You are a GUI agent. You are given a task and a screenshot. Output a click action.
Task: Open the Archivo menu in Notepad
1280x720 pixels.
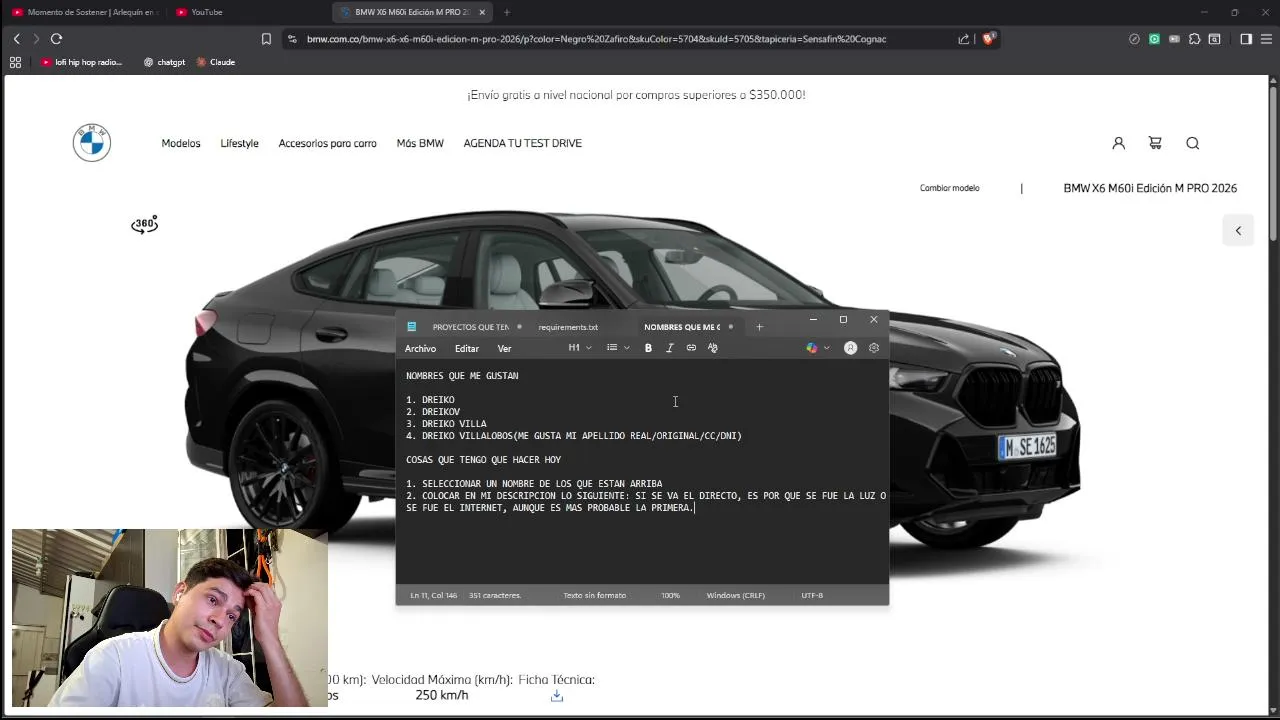point(420,349)
